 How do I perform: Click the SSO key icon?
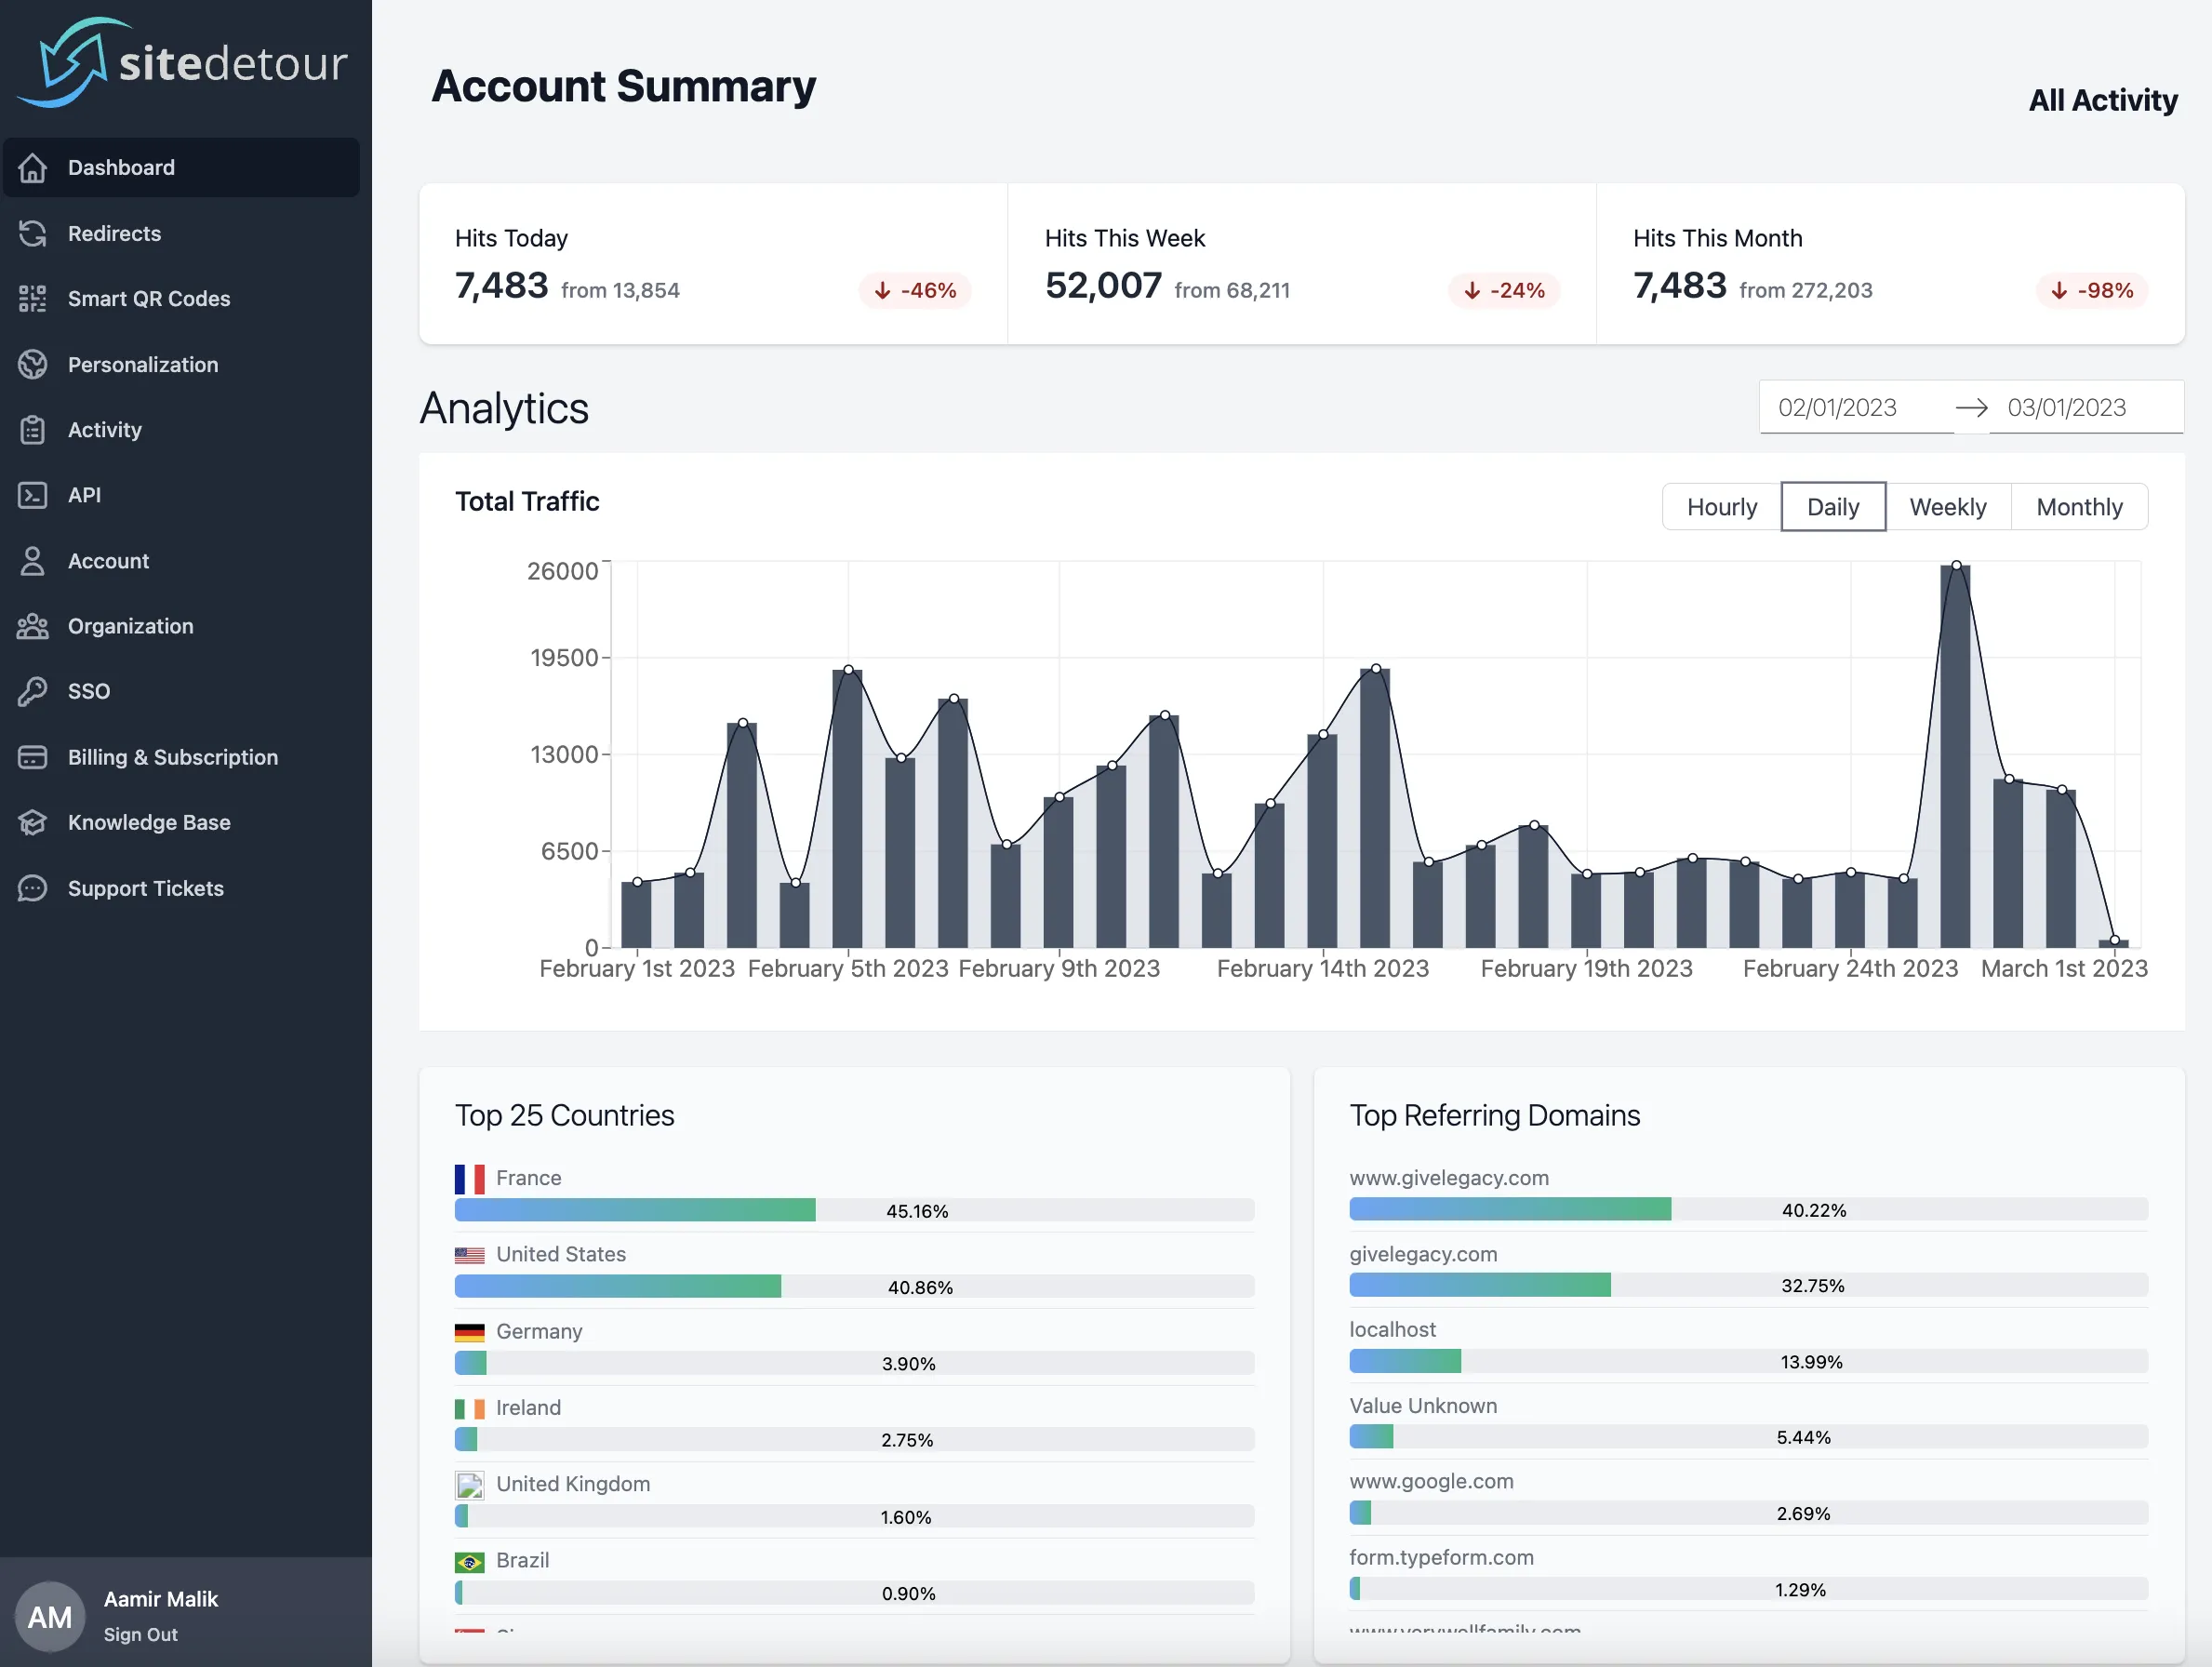33,691
